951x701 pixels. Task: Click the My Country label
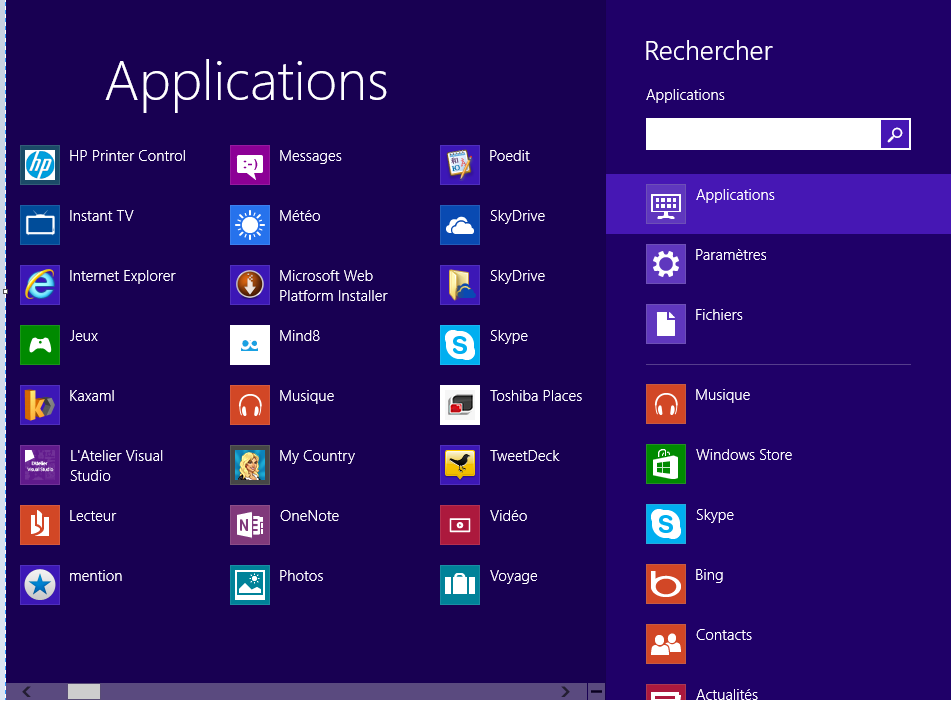click(317, 457)
